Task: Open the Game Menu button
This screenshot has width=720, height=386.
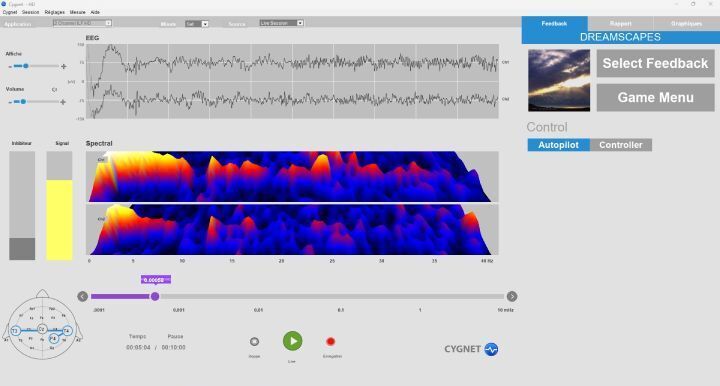Action: 655,97
